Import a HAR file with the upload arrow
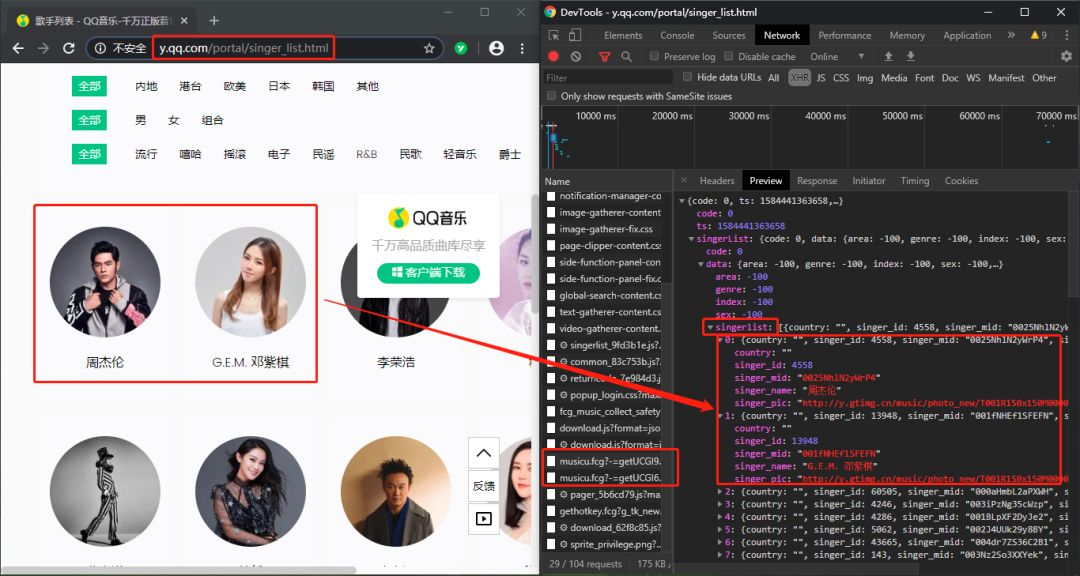Screen dimensions: 1080x576 pos(889,56)
